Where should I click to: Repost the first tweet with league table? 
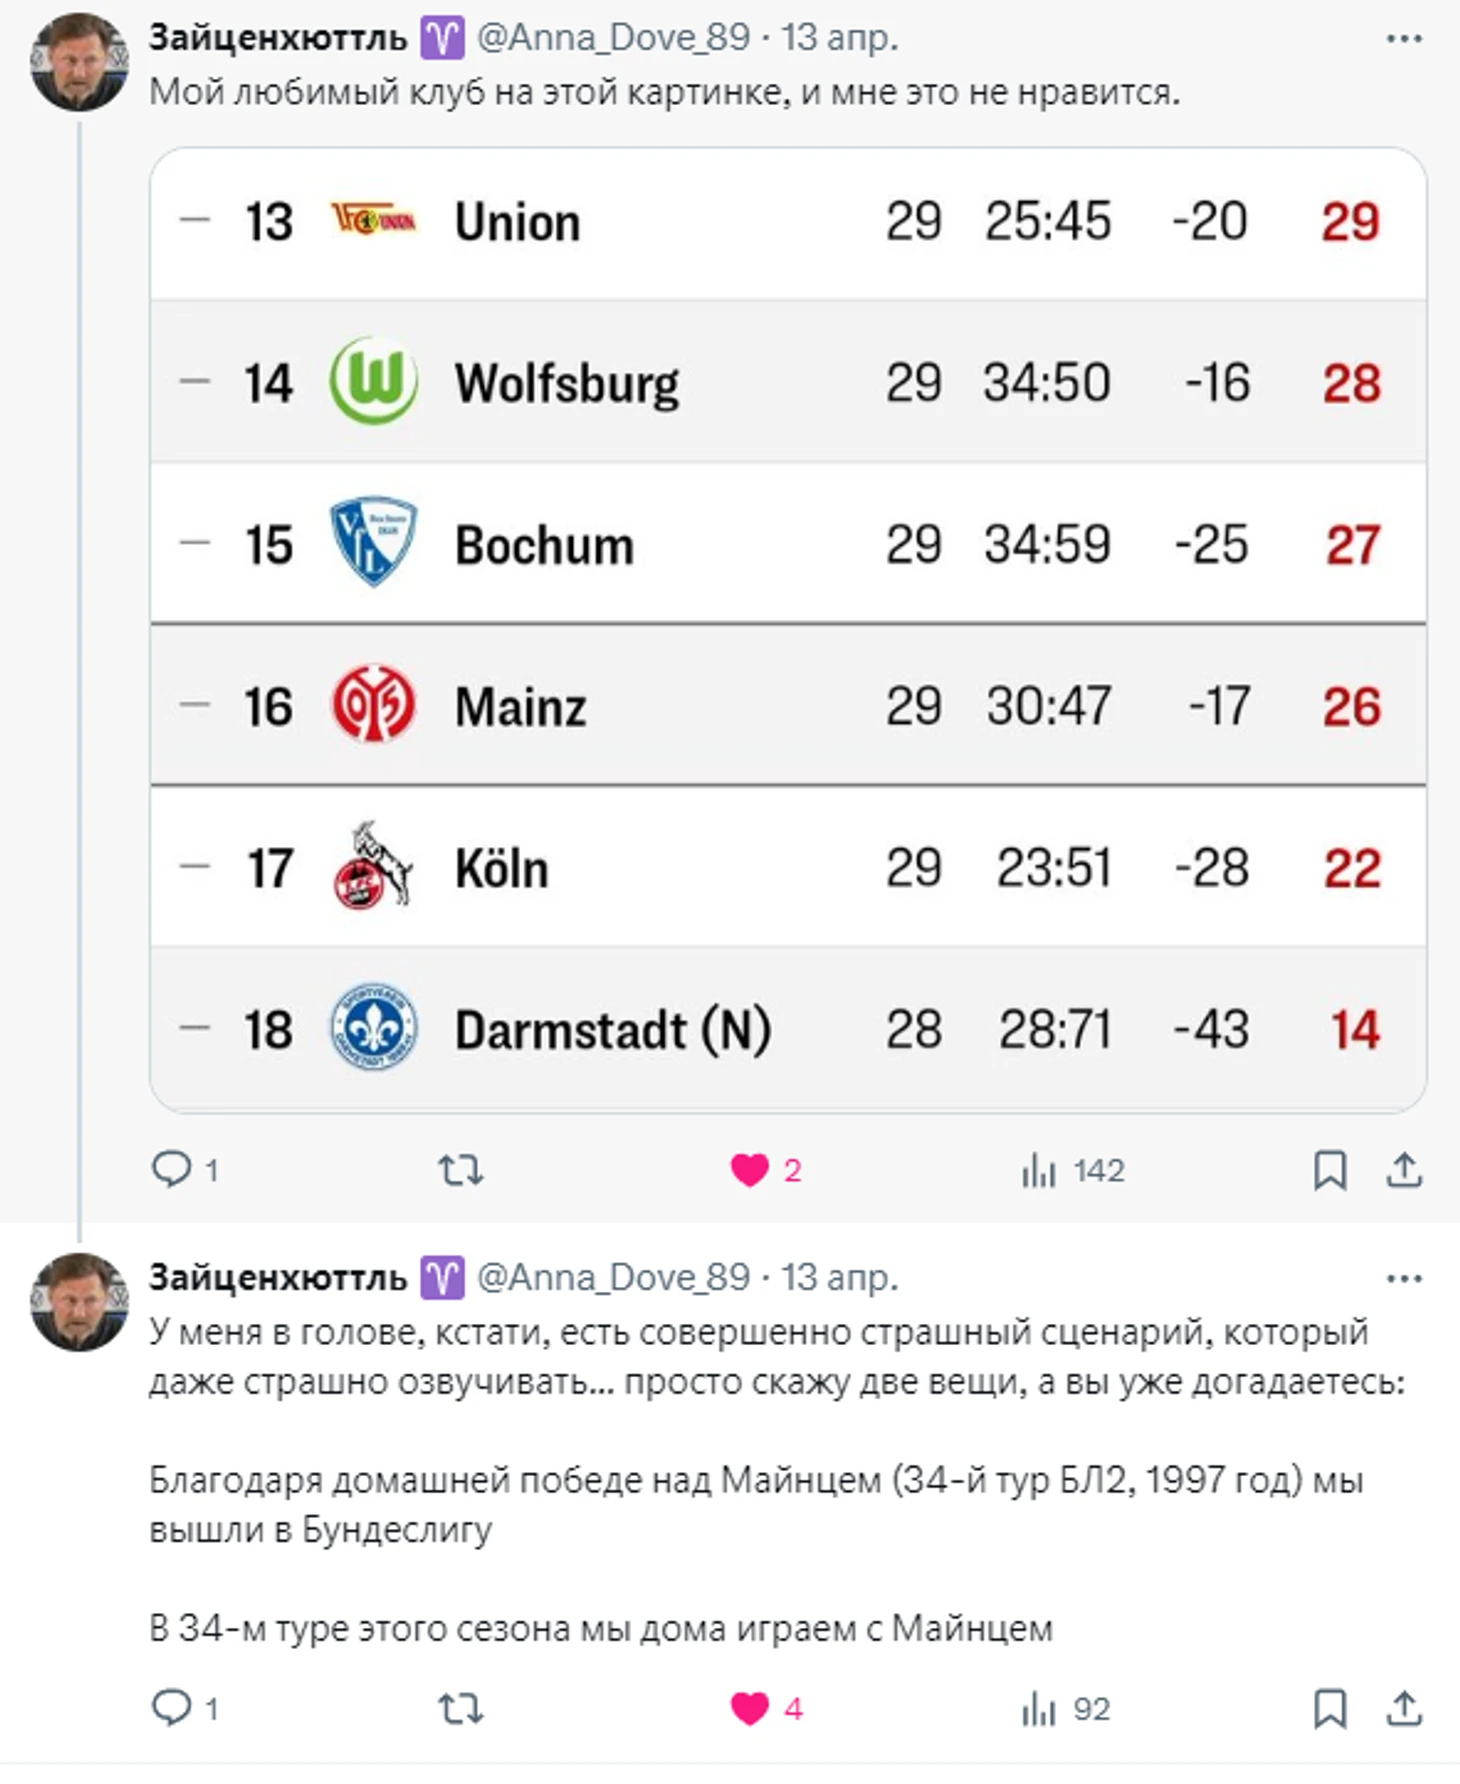(460, 1169)
